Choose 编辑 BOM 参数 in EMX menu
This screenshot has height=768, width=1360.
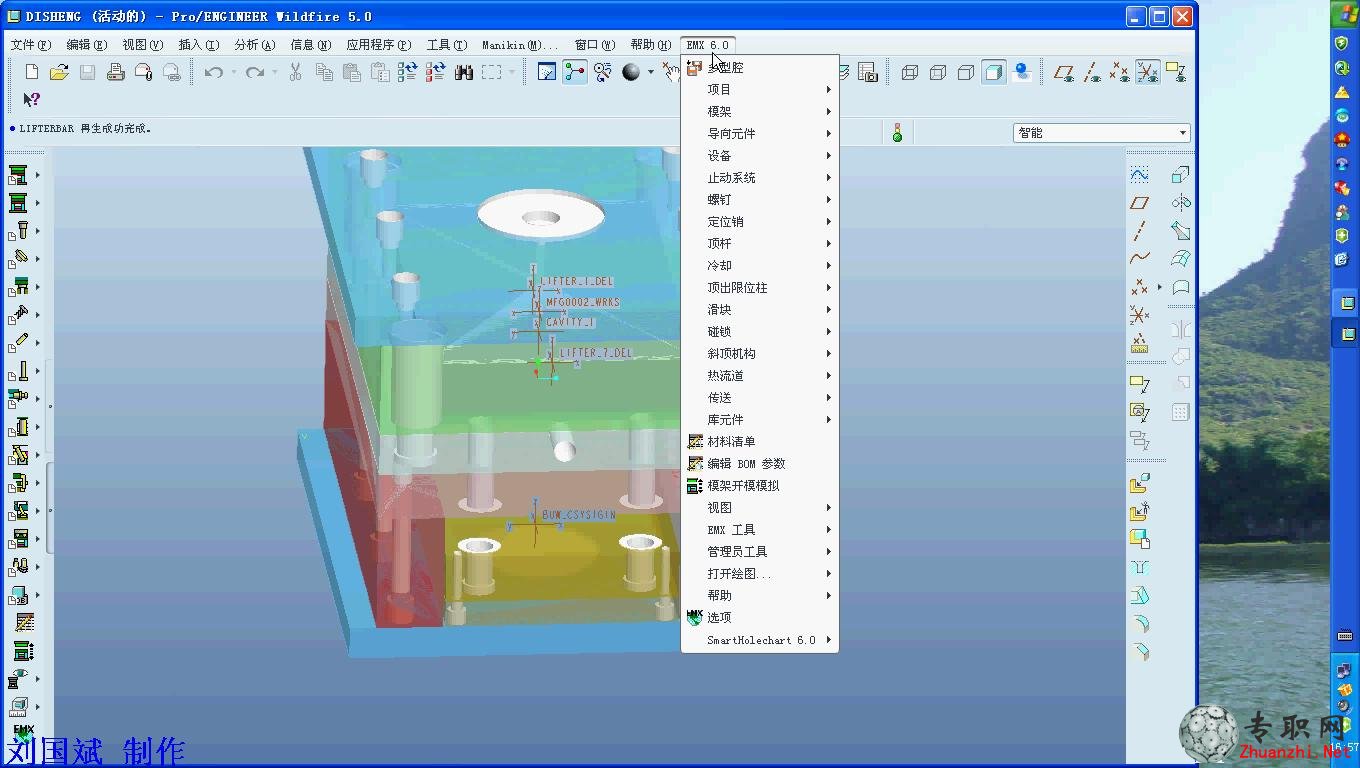[760, 463]
